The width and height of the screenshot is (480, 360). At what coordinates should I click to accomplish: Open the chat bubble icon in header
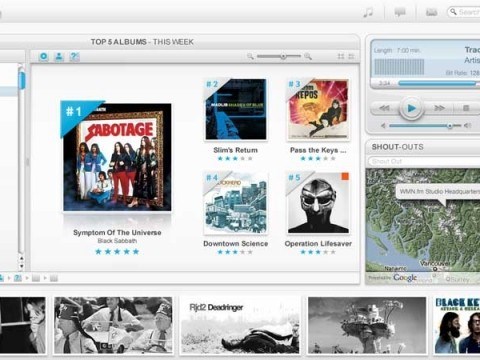pyautogui.click(x=400, y=13)
